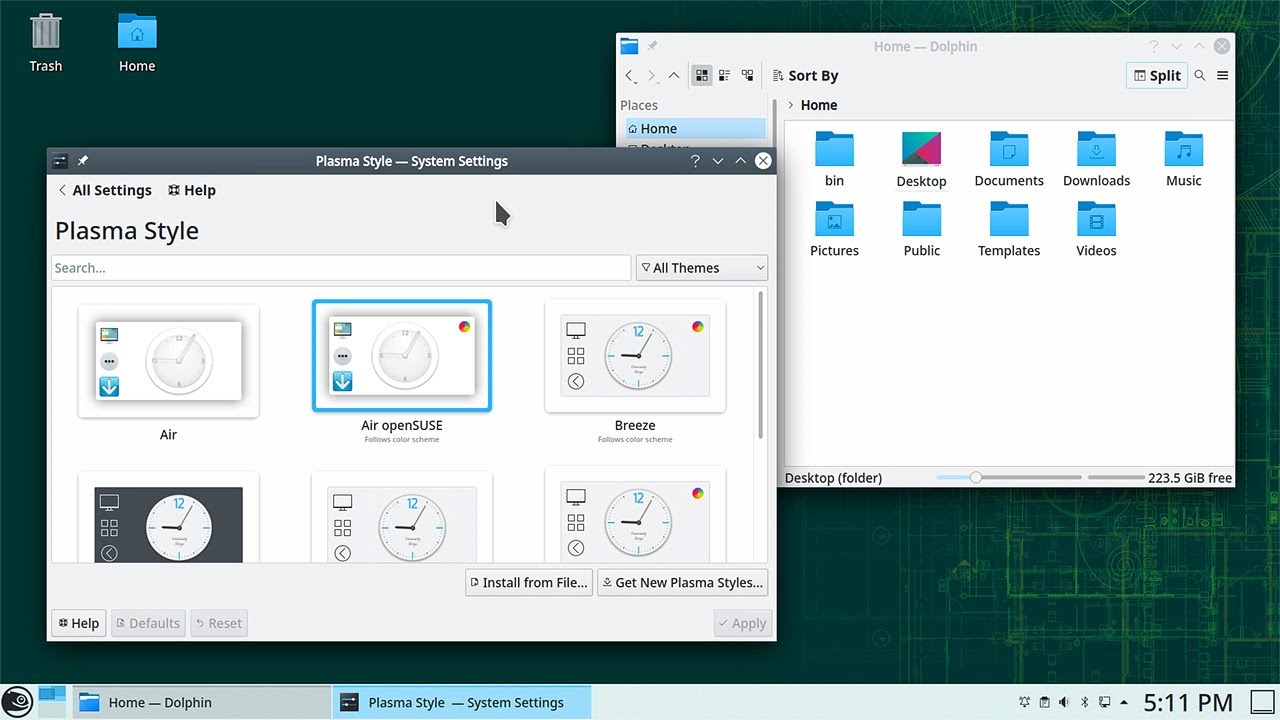The image size is (1280, 720).
Task: Select the Pictures folder in Dolphin
Action: click(834, 230)
